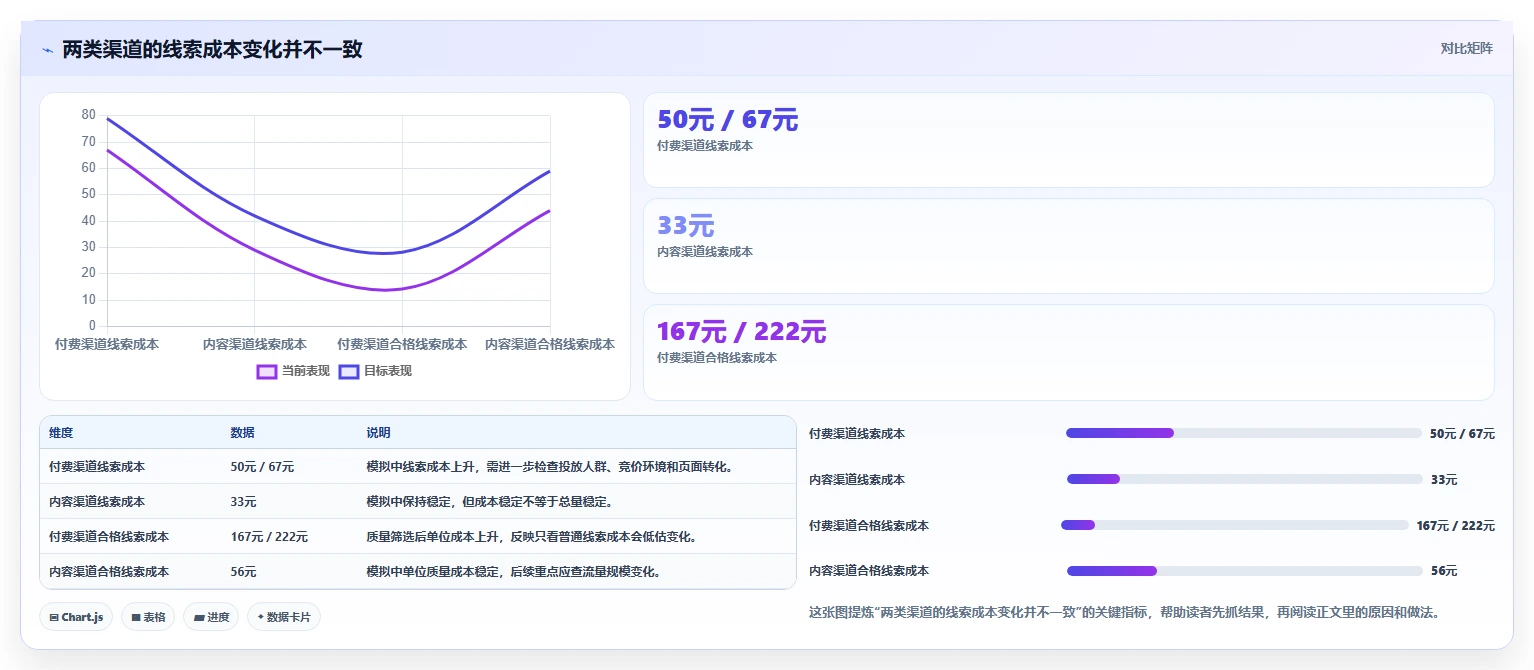The height and width of the screenshot is (670, 1534).
Task: Click the 80 tick on the chart y-axis
Action: 89,115
